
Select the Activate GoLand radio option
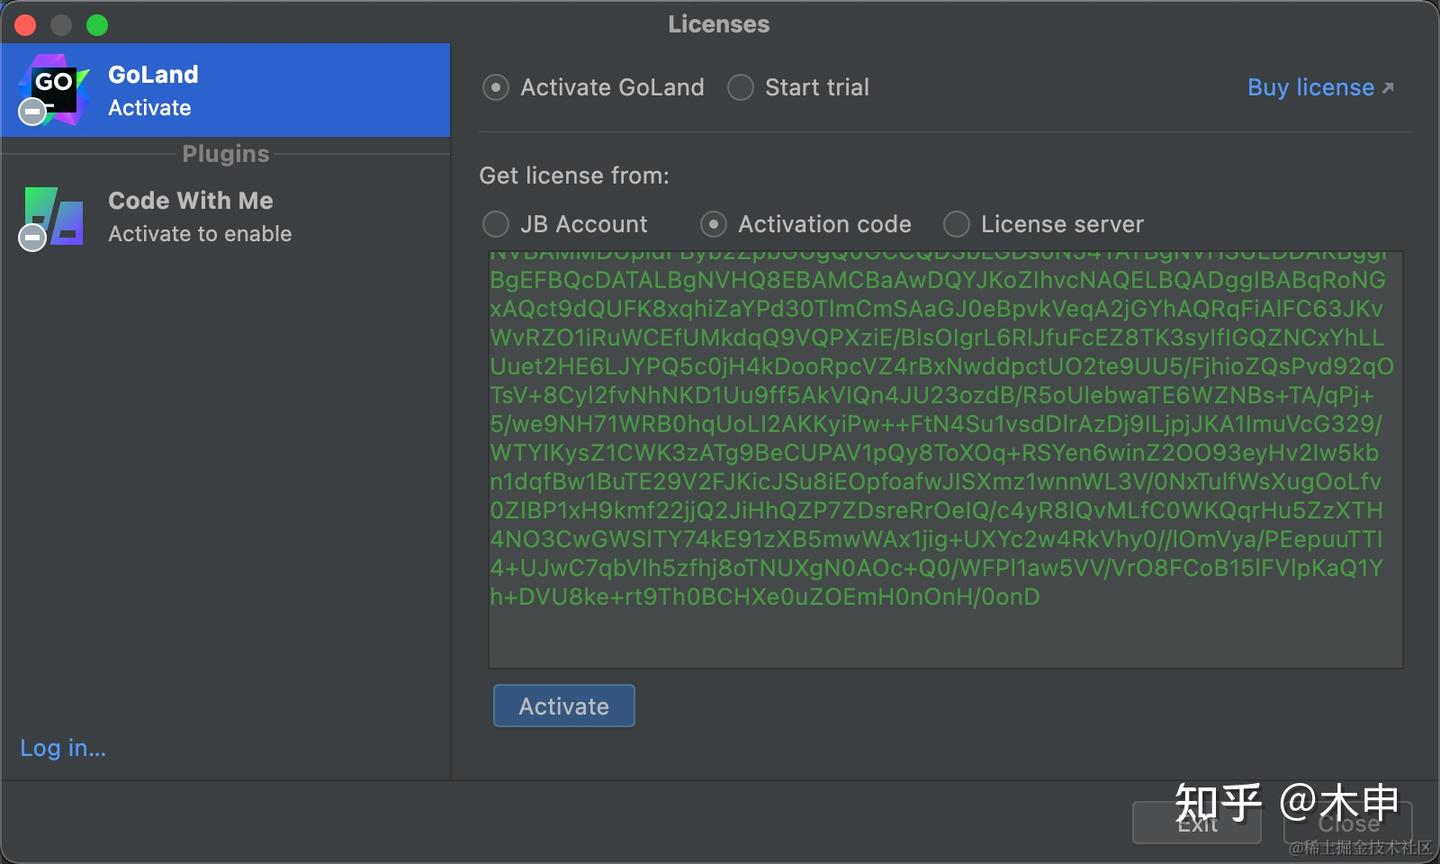point(496,88)
